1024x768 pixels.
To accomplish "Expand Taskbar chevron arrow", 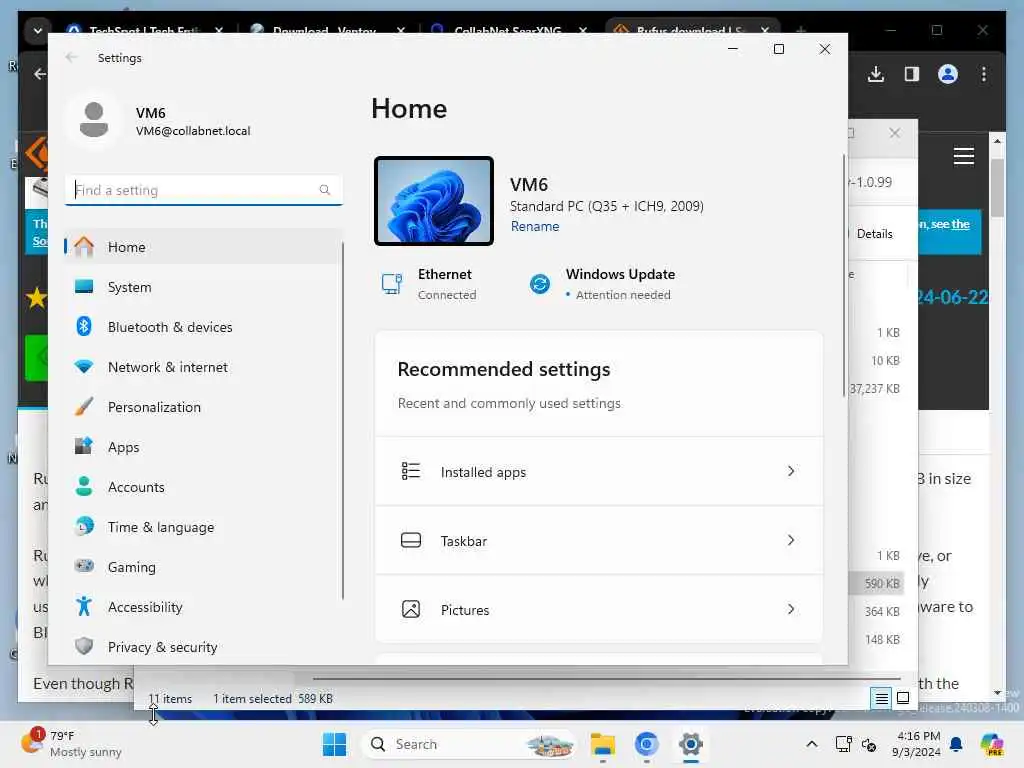I will 791,540.
